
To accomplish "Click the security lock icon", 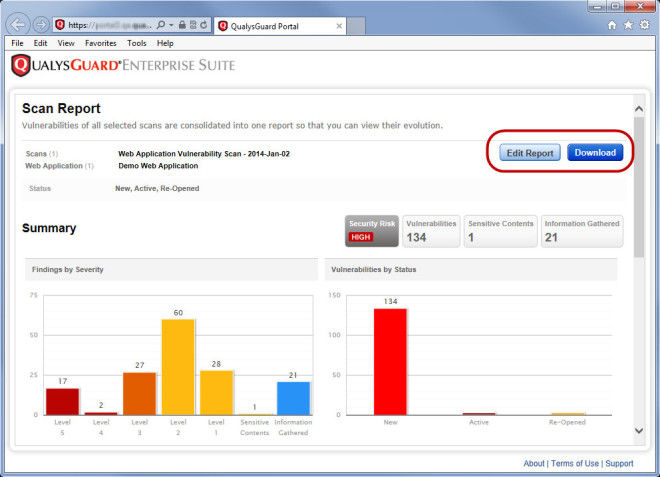I will (x=182, y=25).
